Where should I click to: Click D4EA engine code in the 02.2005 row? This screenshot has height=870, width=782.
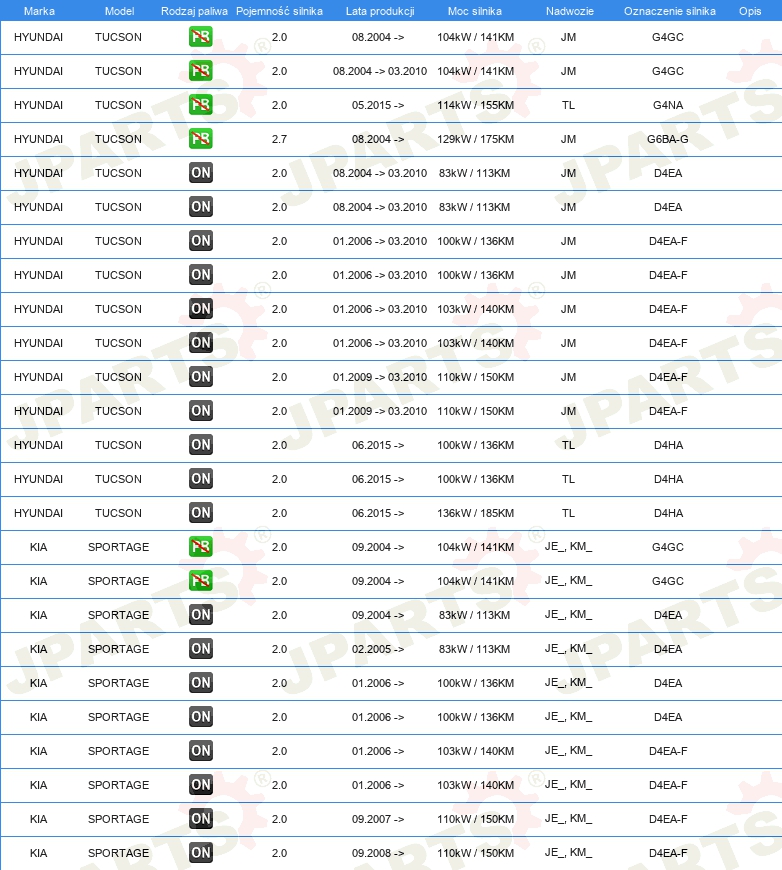[668, 649]
